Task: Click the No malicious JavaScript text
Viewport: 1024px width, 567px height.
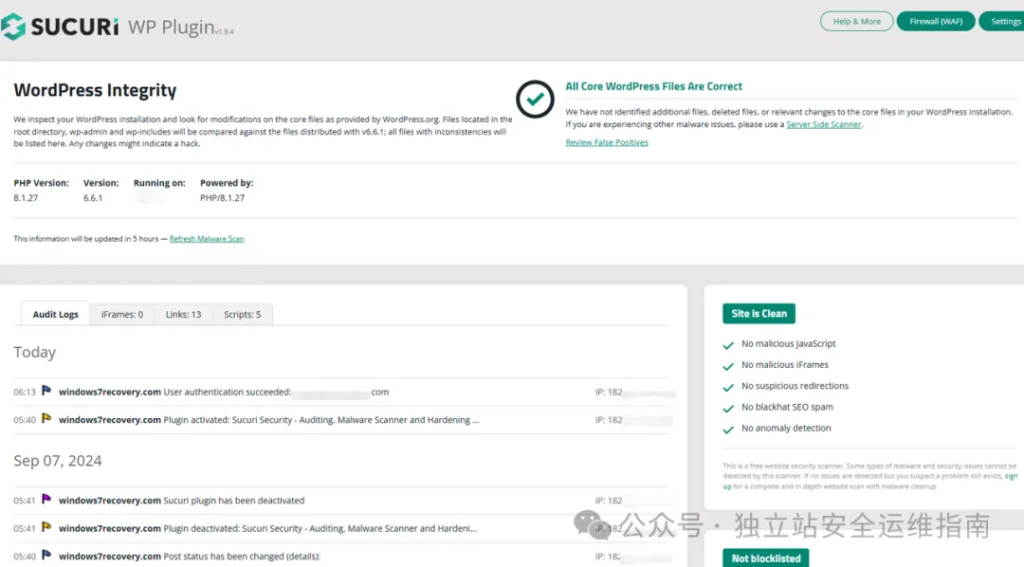Action: pos(788,344)
